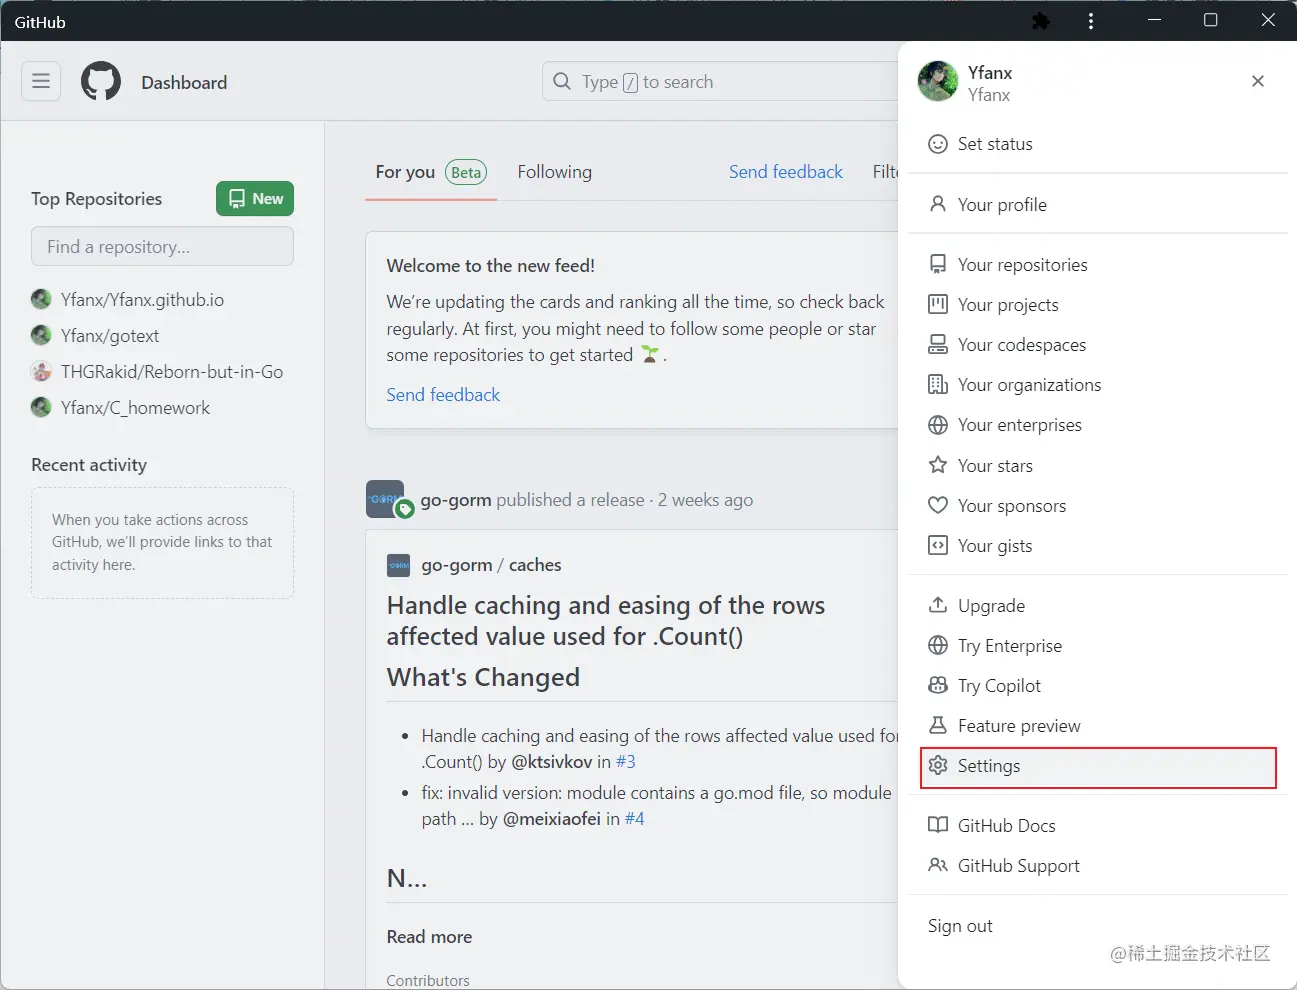Open Yfanx/gotext repository
1297x990 pixels.
(110, 335)
